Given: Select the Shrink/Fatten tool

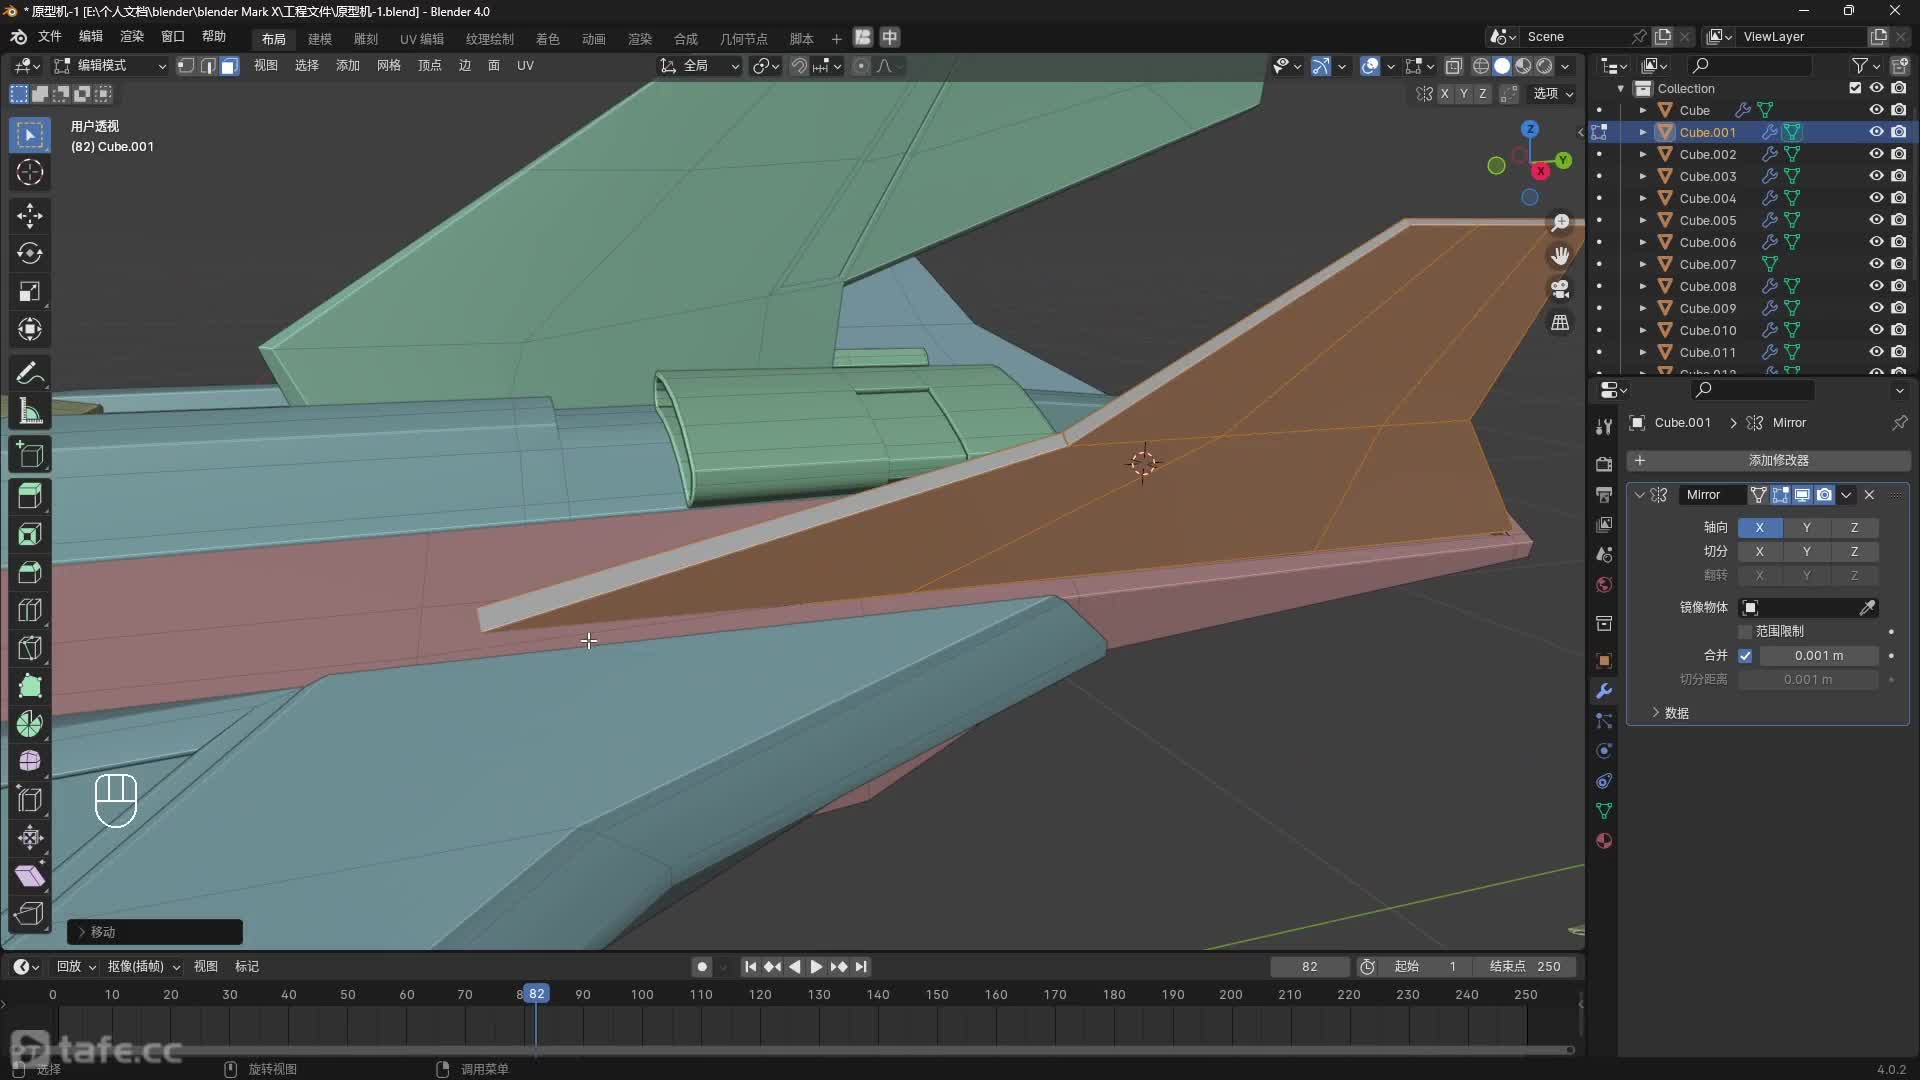Looking at the screenshot, I should [x=30, y=838].
